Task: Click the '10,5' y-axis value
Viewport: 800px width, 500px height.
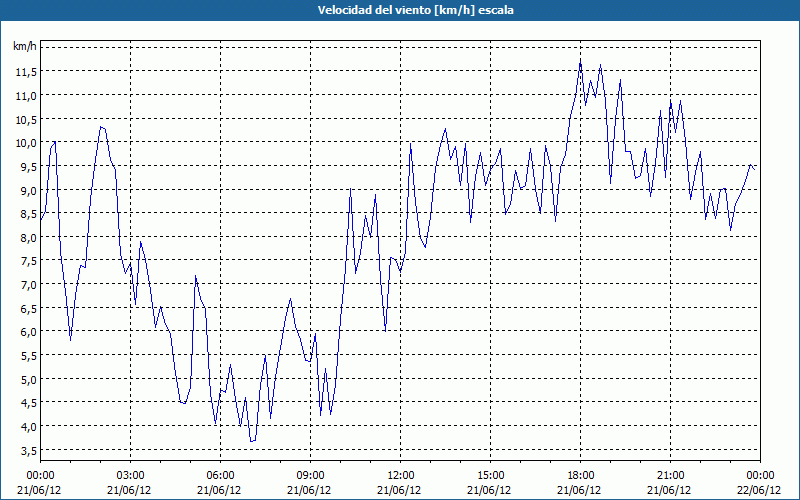Action: (x=26, y=119)
